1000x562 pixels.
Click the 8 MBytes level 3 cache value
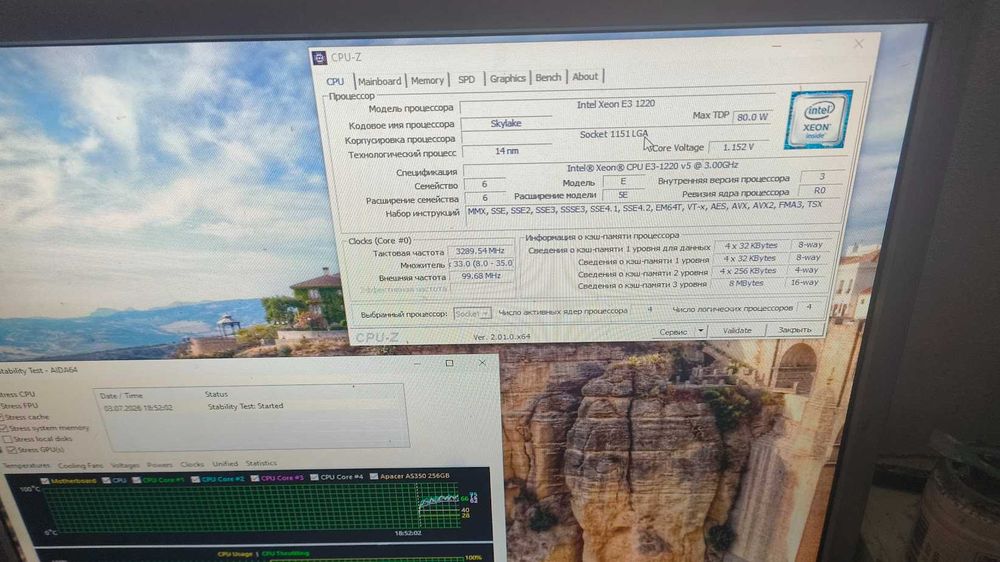coord(746,283)
